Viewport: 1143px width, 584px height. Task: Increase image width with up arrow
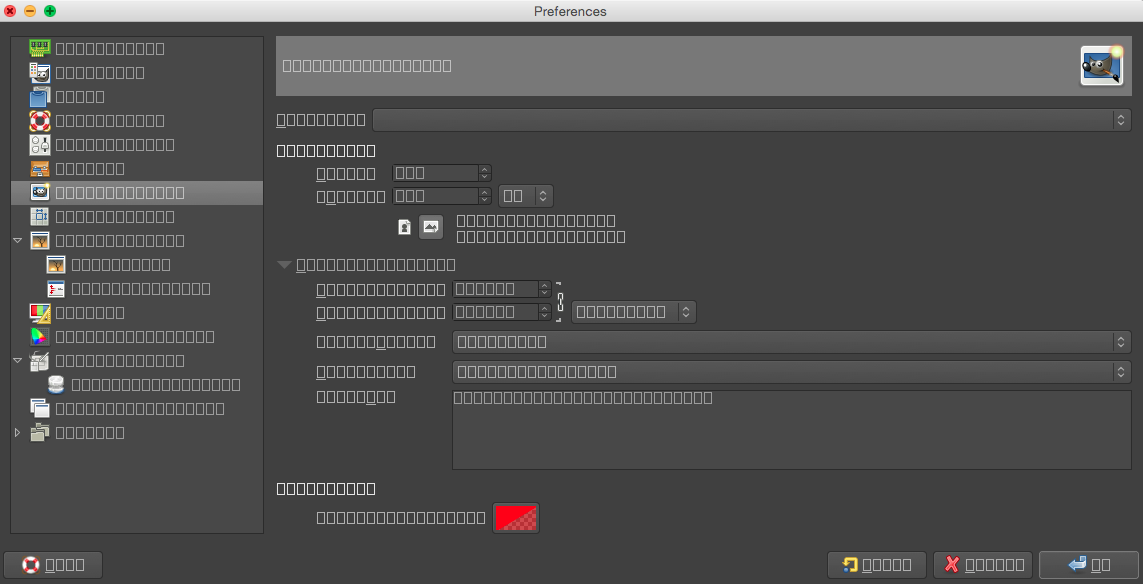[x=485, y=169]
